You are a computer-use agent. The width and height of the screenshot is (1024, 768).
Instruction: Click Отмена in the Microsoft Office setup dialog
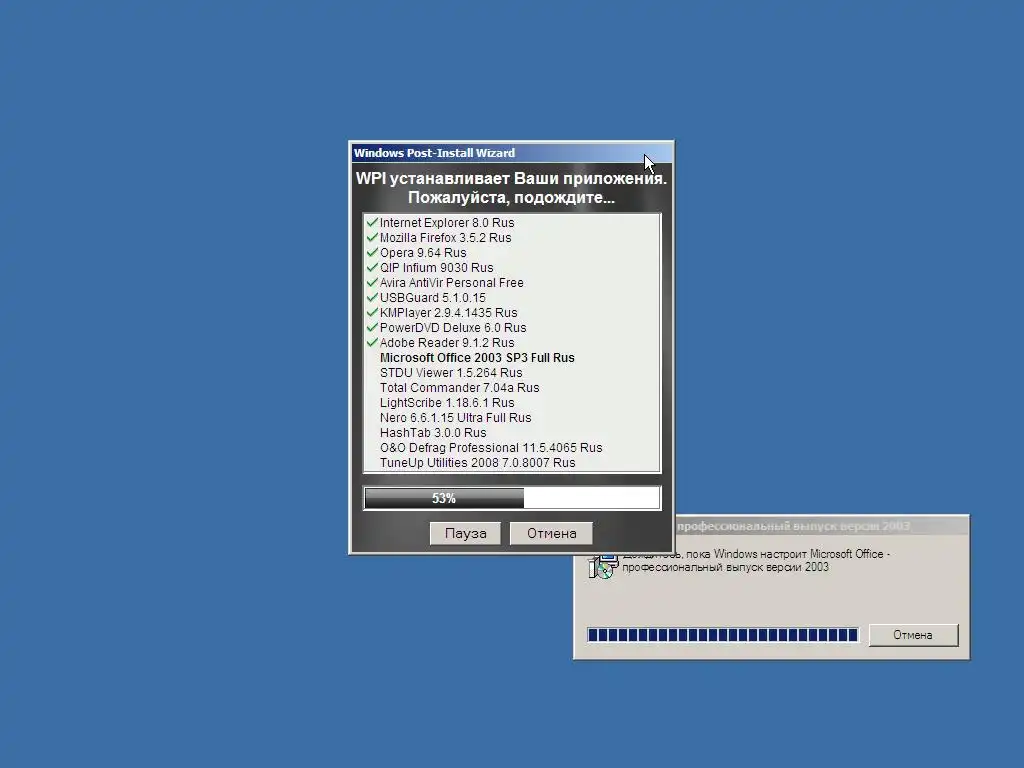913,635
